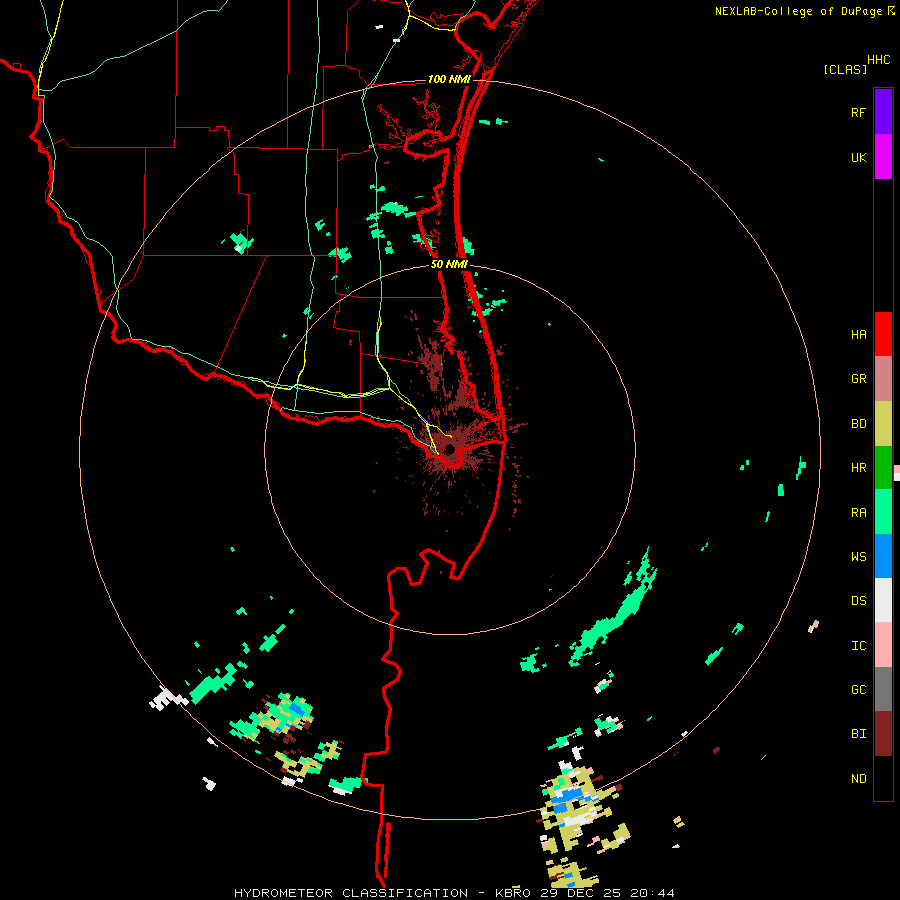Click the 'WS' legend label

click(x=858, y=556)
